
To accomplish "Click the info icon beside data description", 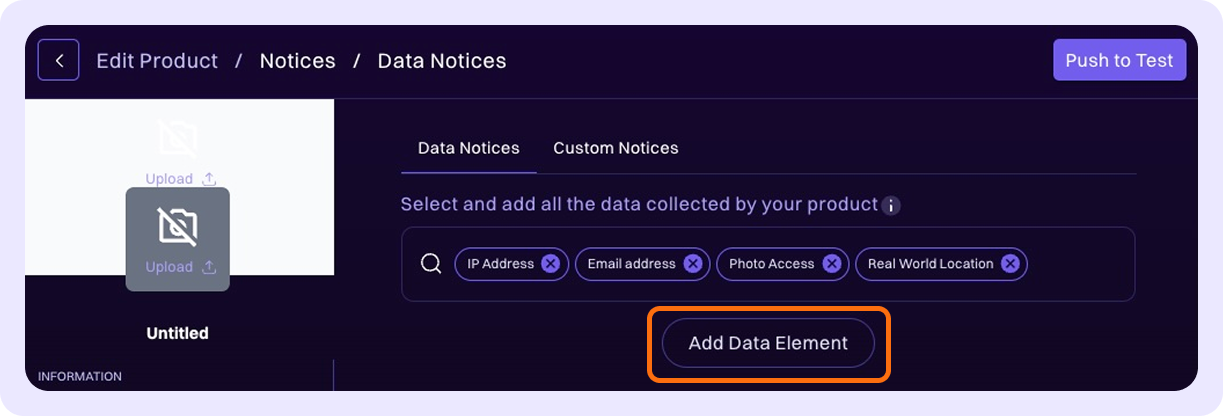I will coord(891,206).
